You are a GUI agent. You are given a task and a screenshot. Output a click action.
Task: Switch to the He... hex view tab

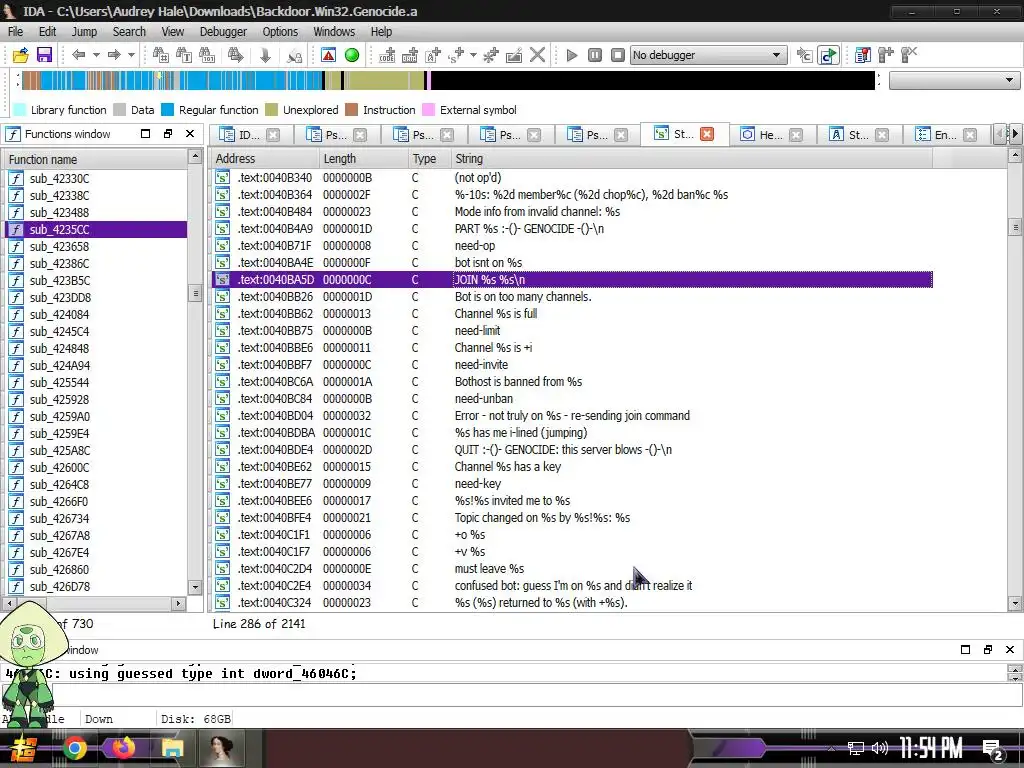tap(771, 135)
